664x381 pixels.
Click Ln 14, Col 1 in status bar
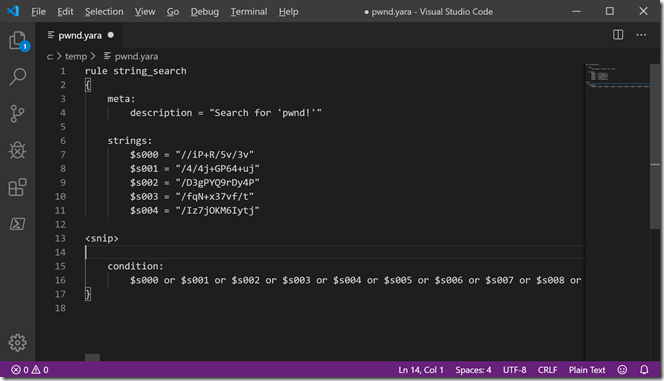pos(421,370)
